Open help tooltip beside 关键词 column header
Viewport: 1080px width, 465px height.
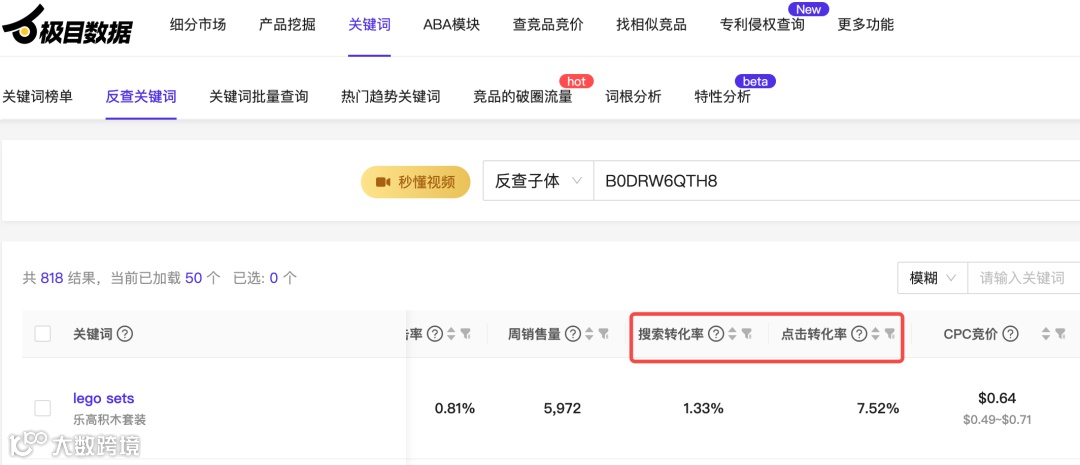pos(125,334)
